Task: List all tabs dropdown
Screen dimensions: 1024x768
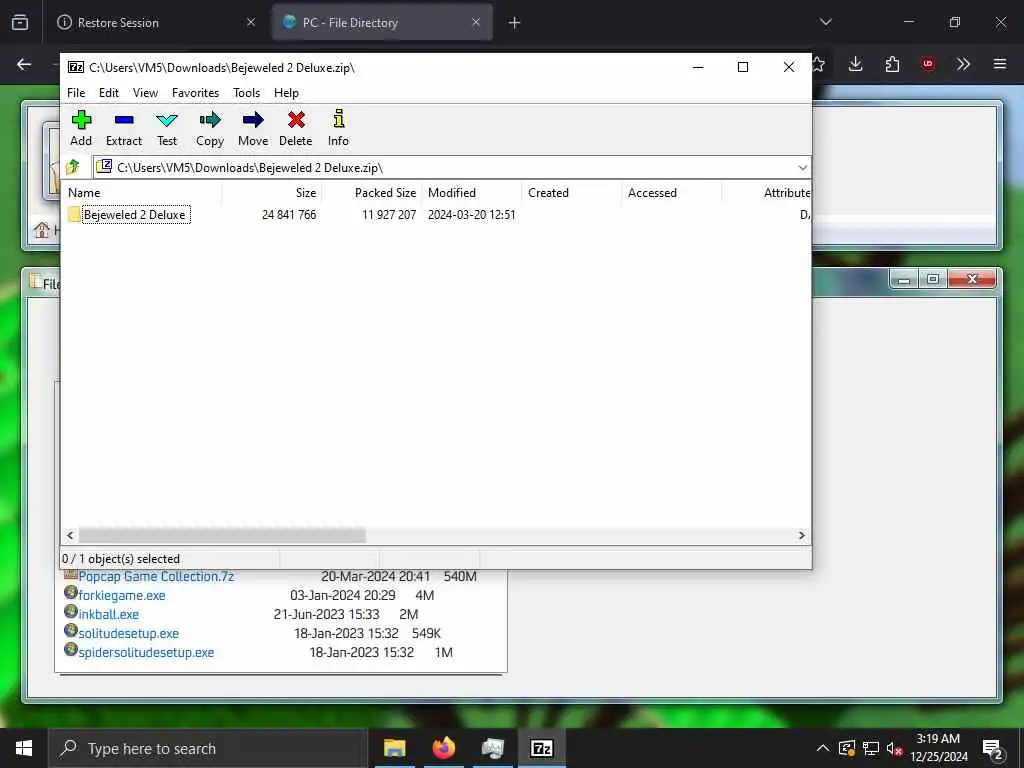Action: click(826, 23)
